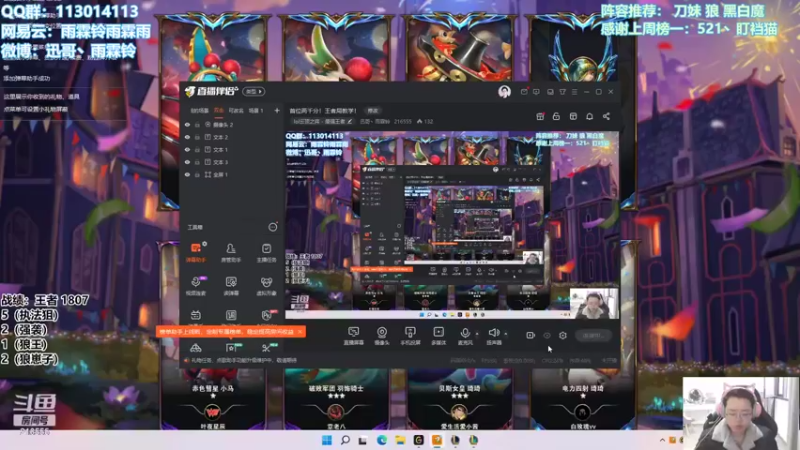
Task: Hide the 文本 3 source layer
Action: (187, 162)
